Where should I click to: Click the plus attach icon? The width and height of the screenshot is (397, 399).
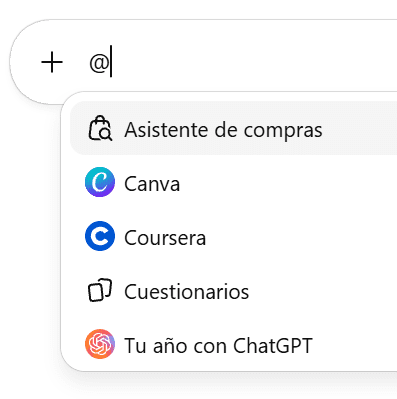pos(52,62)
